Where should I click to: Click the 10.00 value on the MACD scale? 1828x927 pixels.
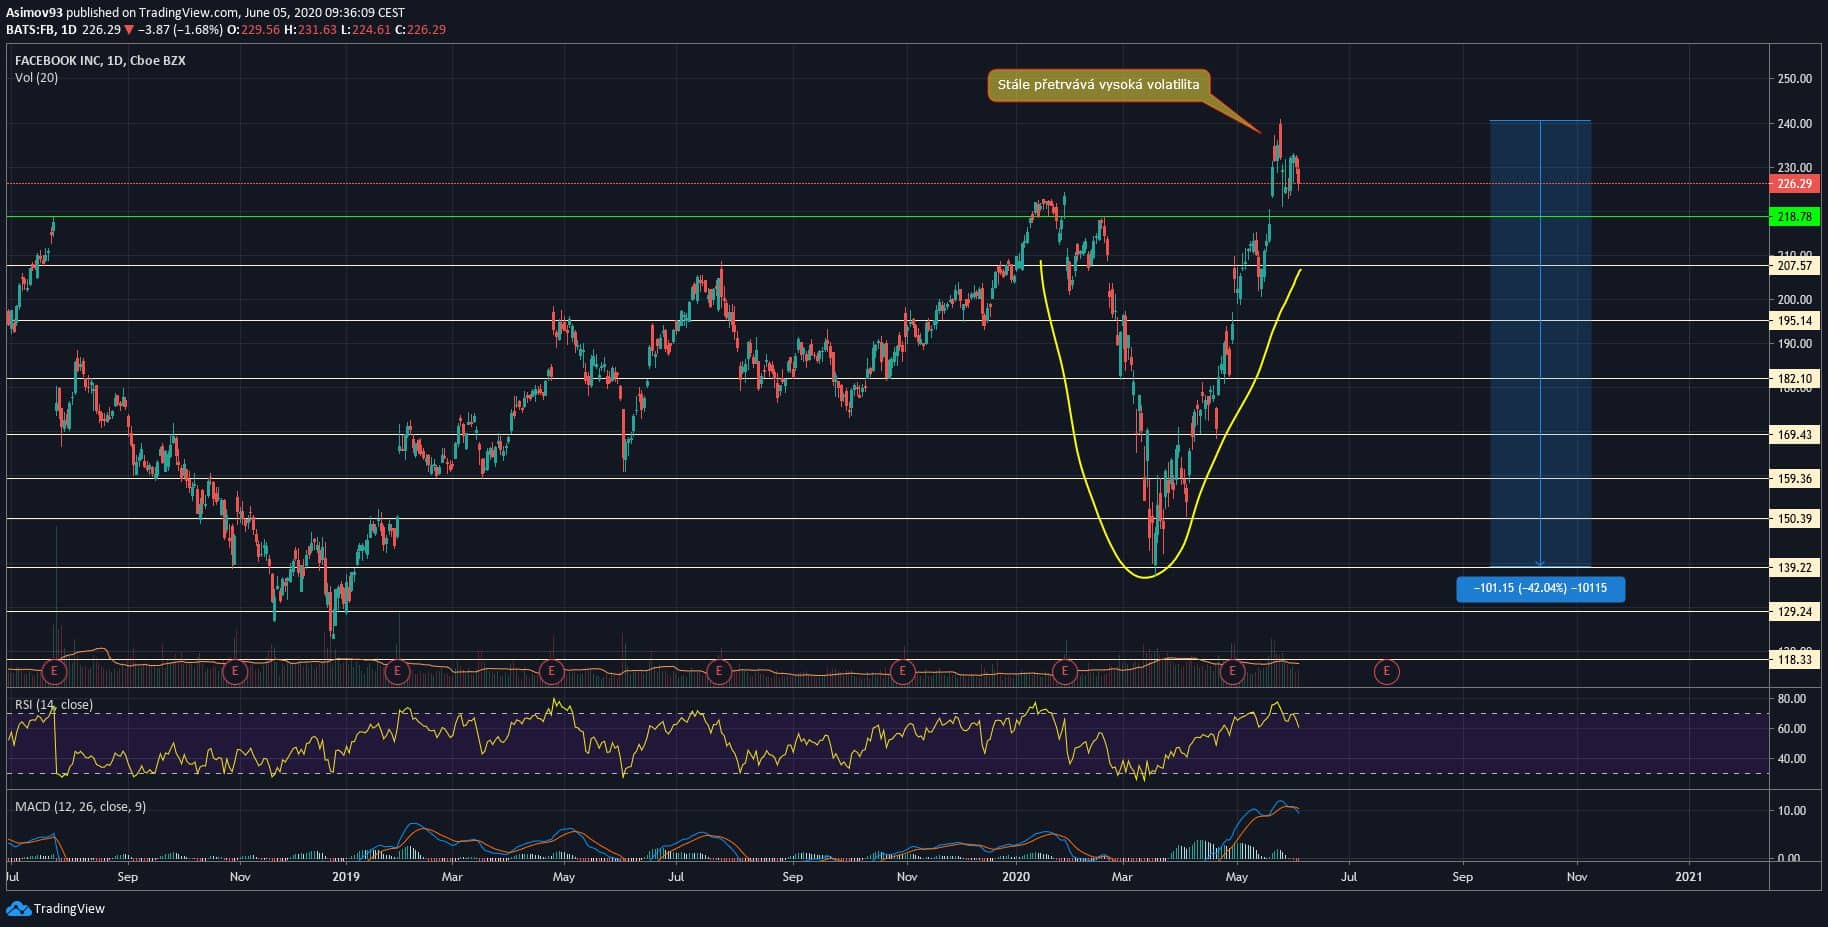pos(1792,811)
